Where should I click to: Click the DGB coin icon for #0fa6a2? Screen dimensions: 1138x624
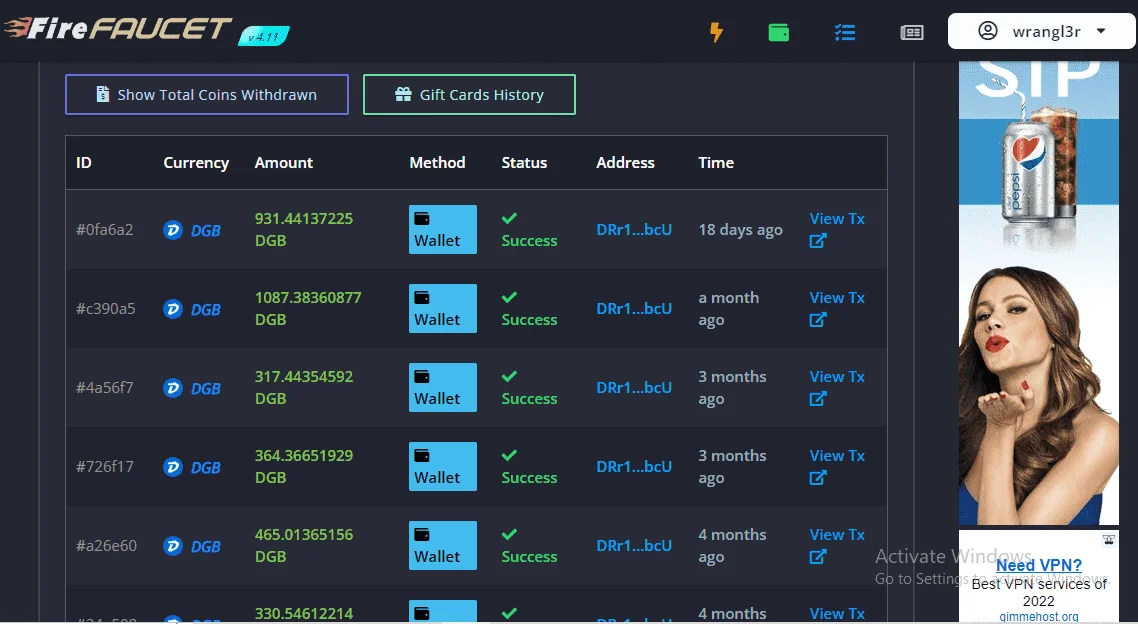coord(173,230)
